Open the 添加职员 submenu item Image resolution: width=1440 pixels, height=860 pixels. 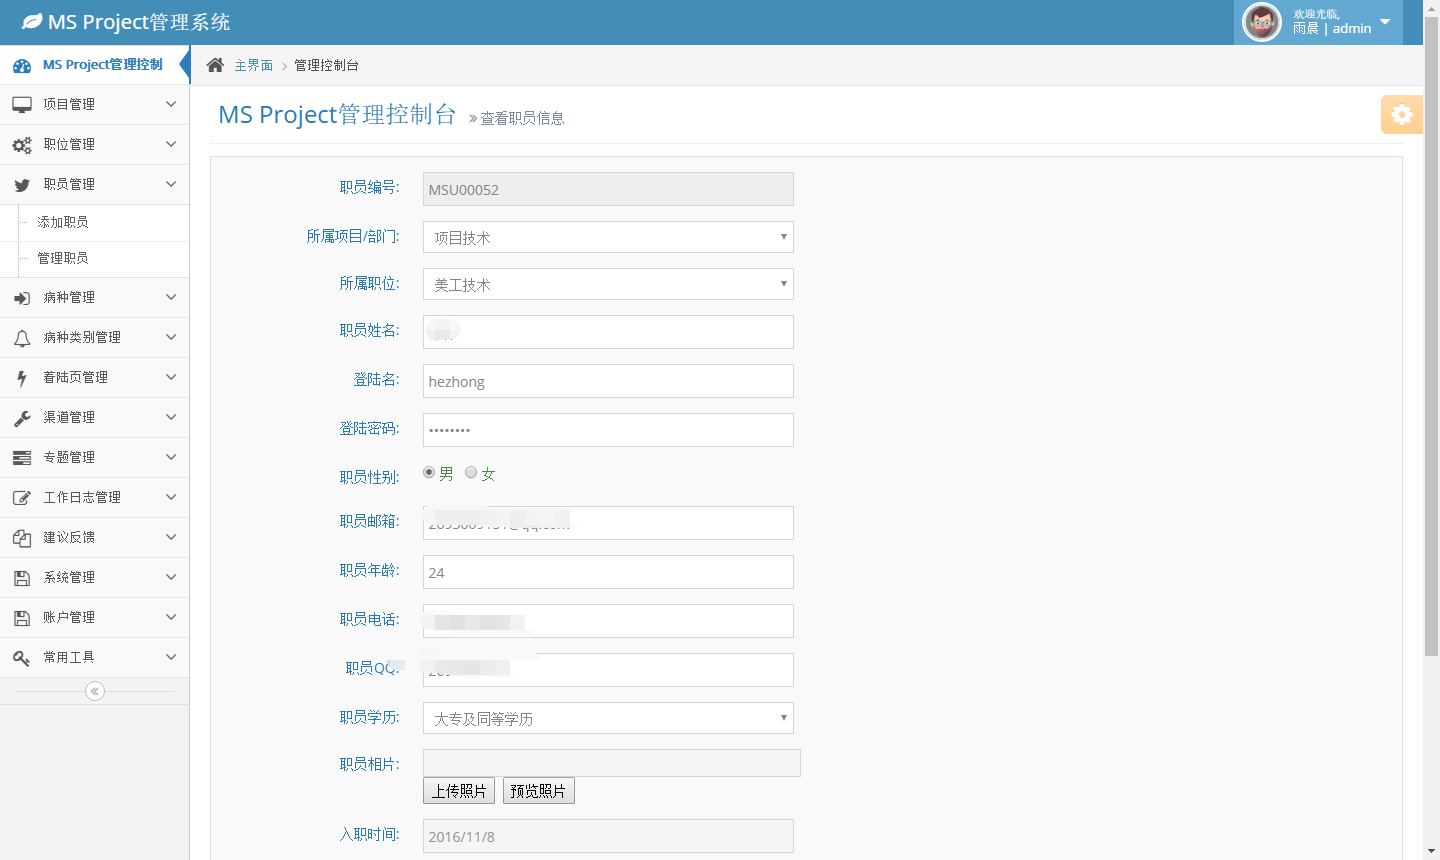63,222
